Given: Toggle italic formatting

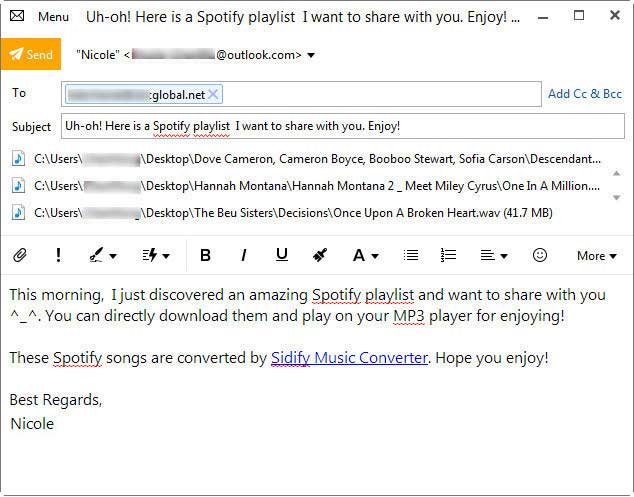Looking at the screenshot, I should (243, 255).
